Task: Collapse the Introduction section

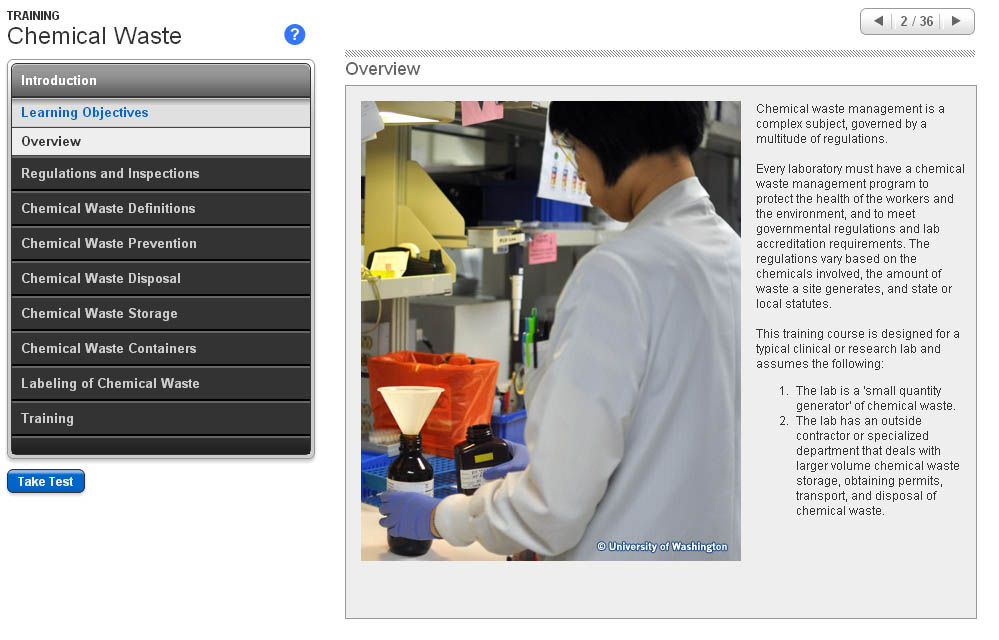Action: pos(161,80)
